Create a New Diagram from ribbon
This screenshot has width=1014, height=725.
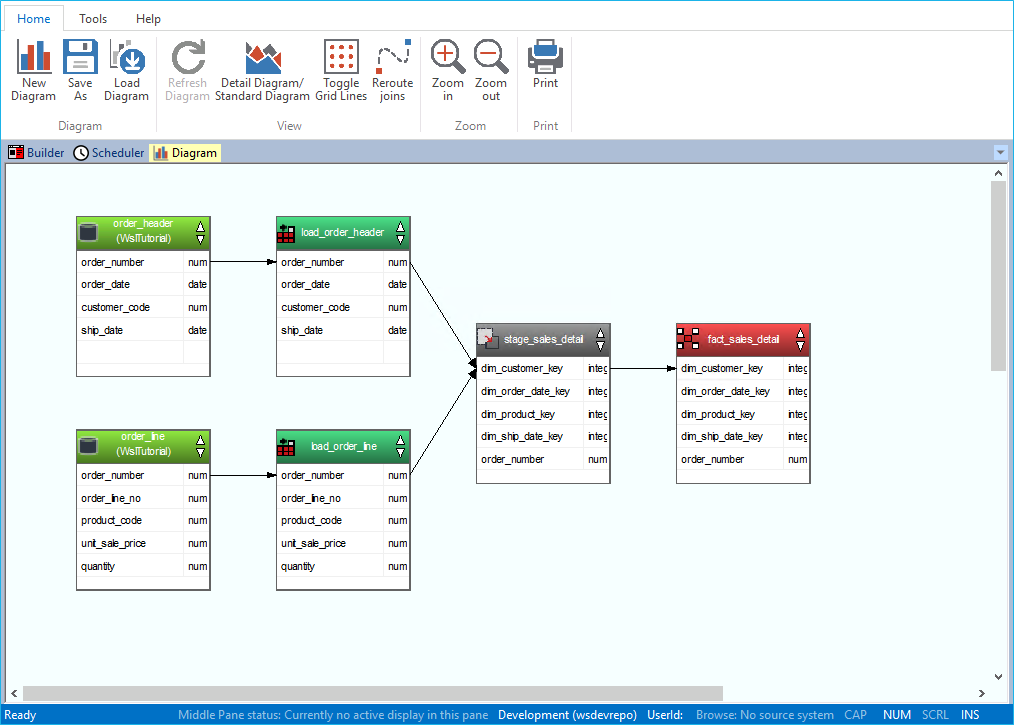34,70
